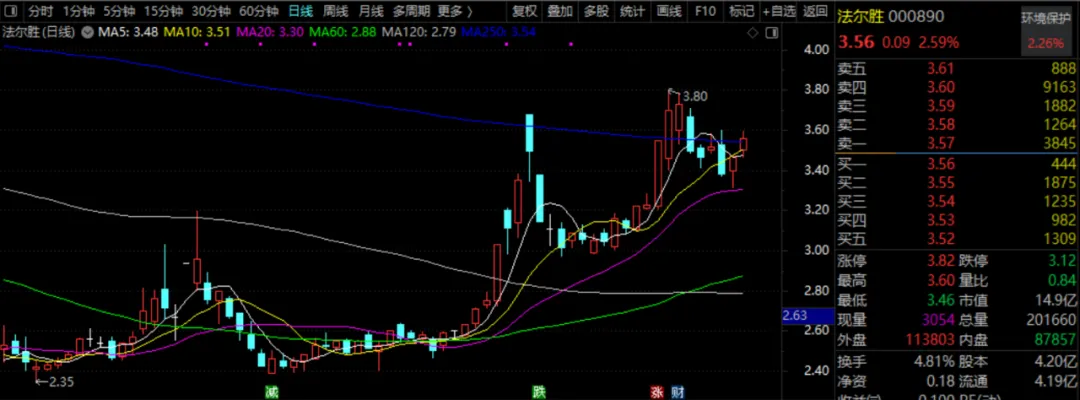Viewport: 1080px width, 400px height.
Task: Click the 总量 201660 value
Action: (x=1052, y=319)
